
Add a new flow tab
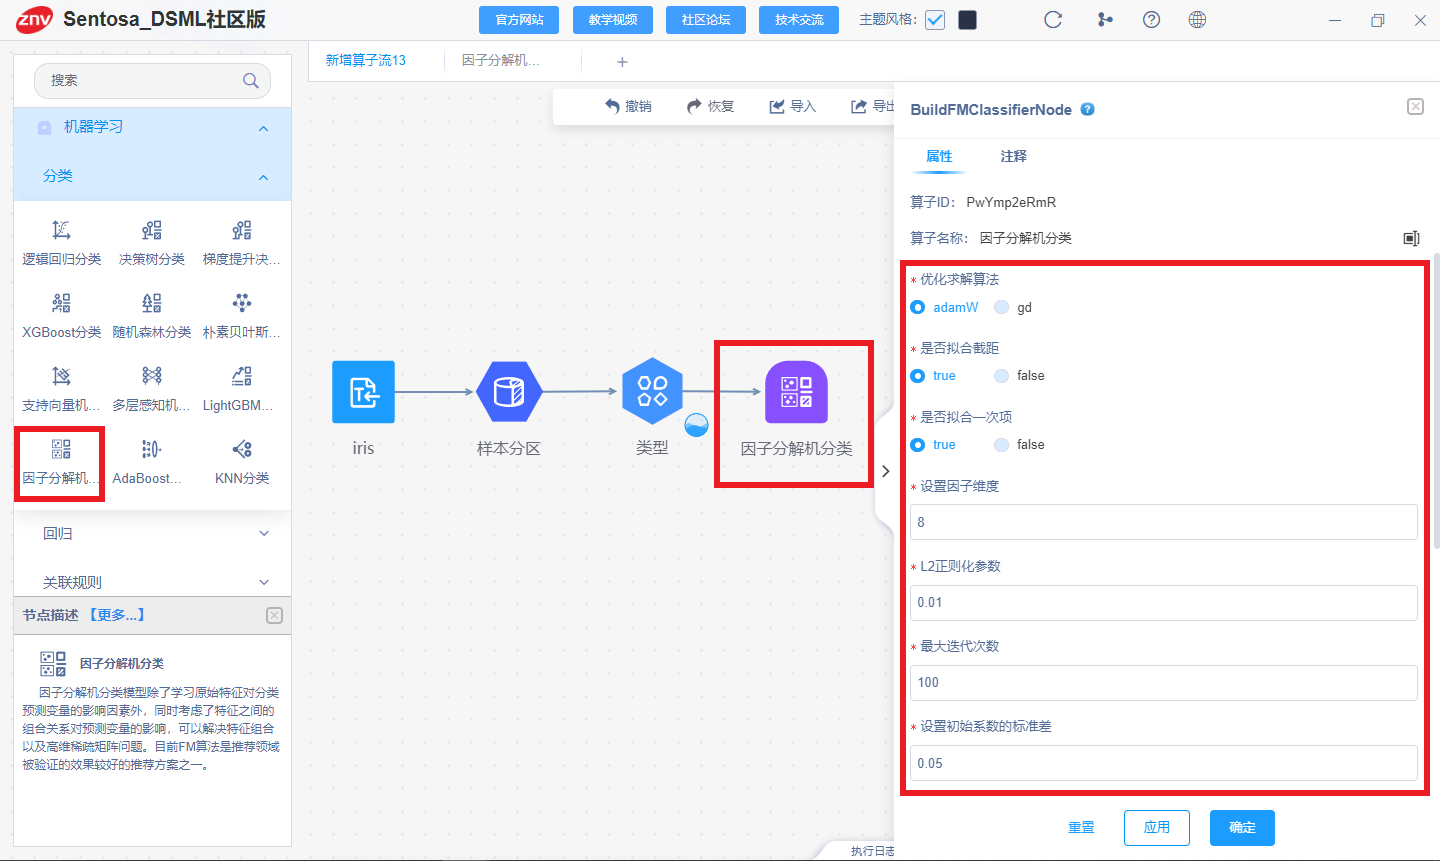click(622, 62)
